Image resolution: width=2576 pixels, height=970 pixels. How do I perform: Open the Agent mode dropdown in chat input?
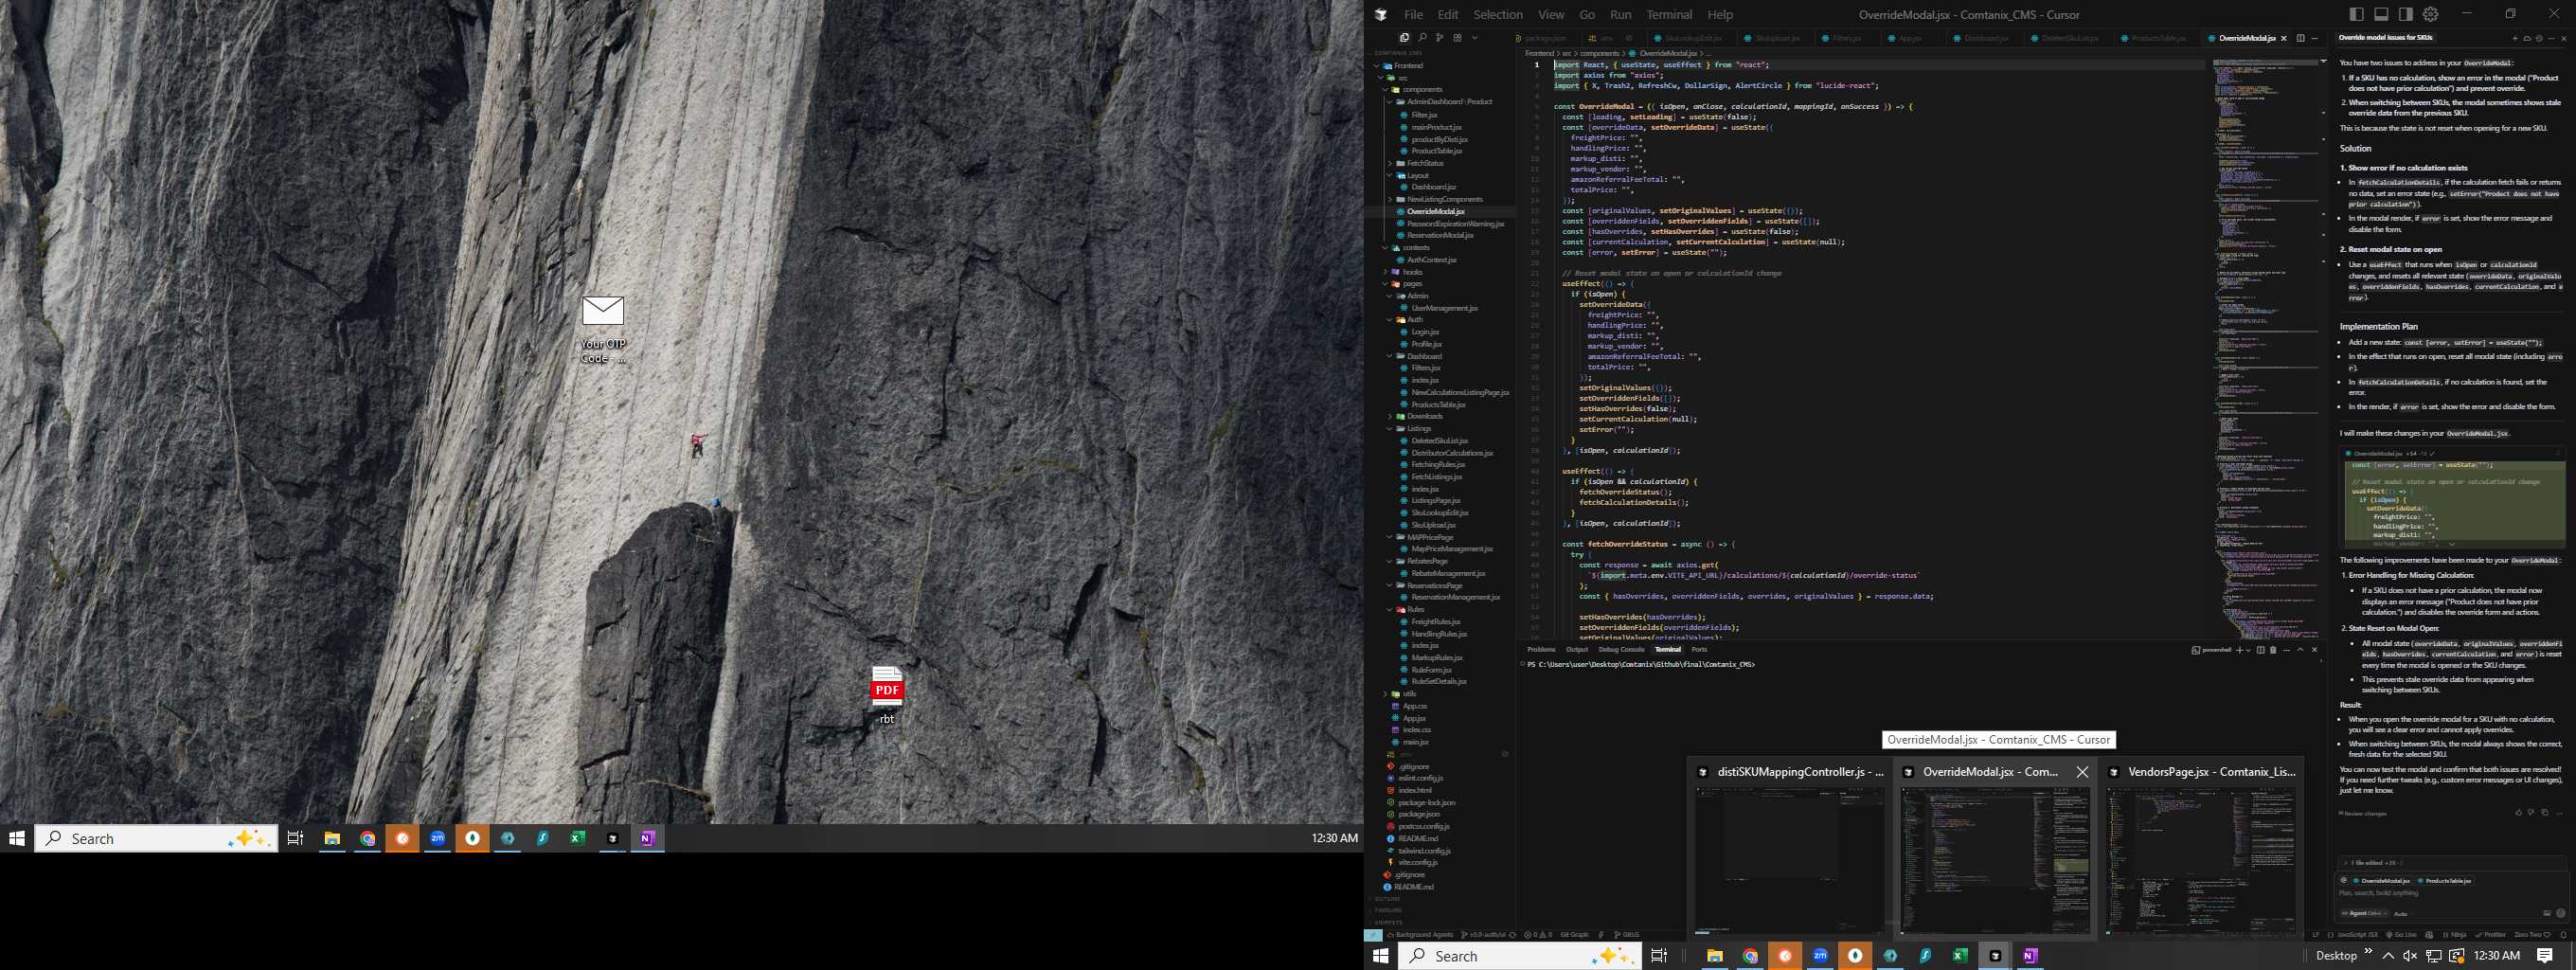coord(2364,913)
